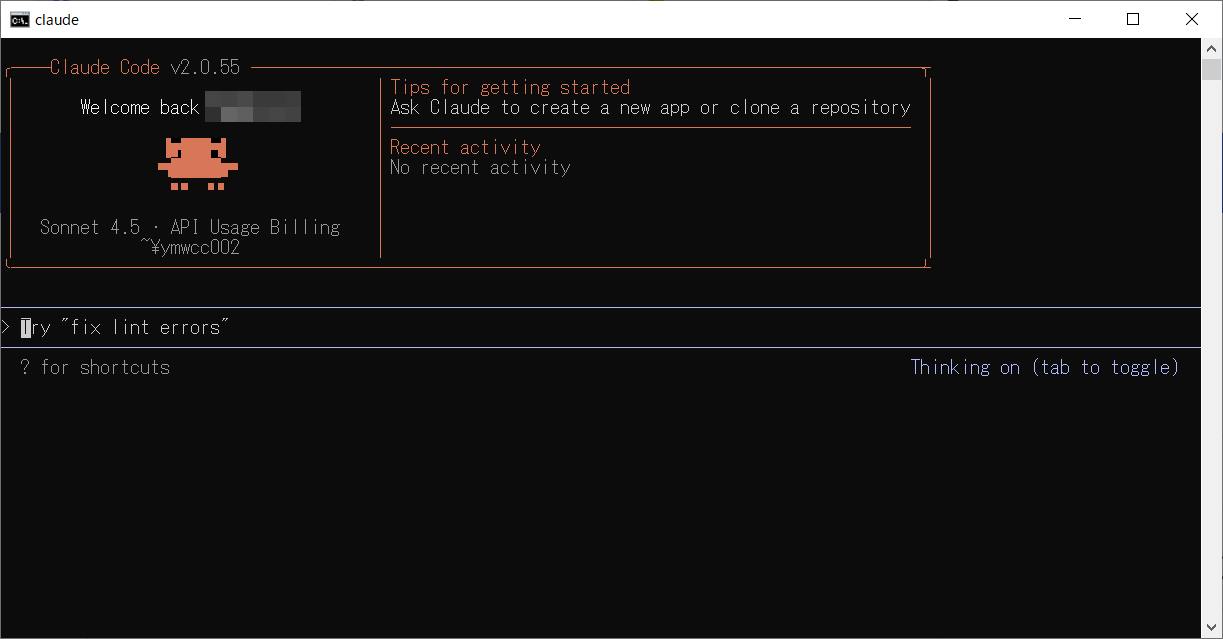Click the "claude" window title text
This screenshot has height=639, width=1223.
coord(57,19)
